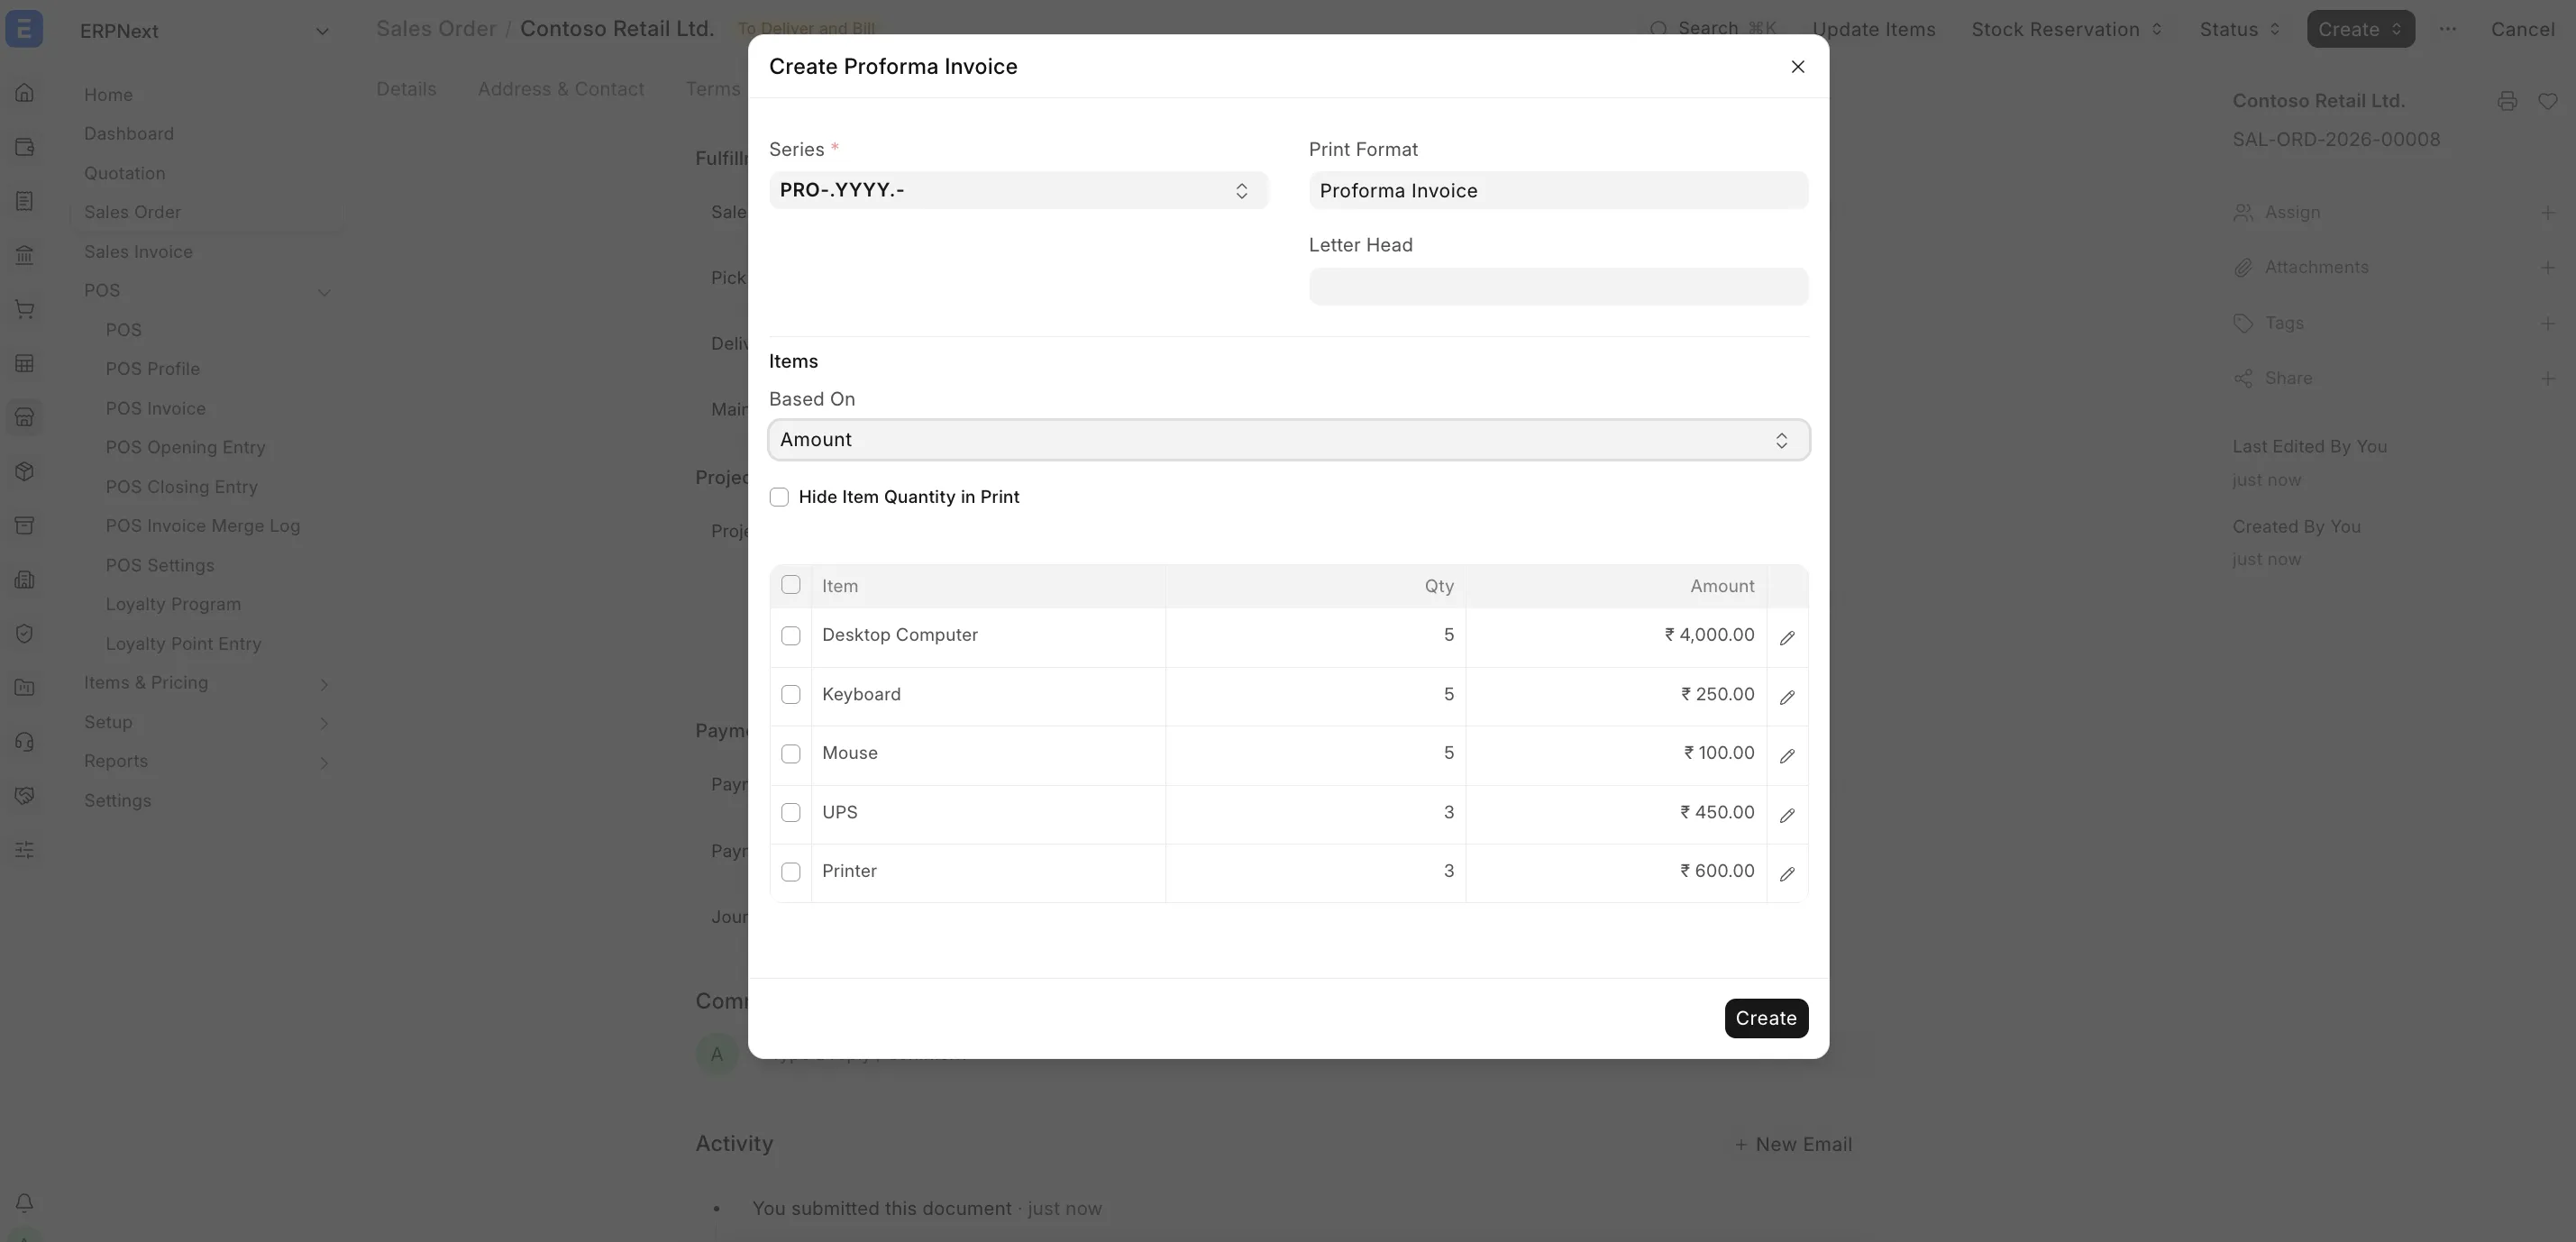Click the Printer row edit pencil

[x=1787, y=874]
